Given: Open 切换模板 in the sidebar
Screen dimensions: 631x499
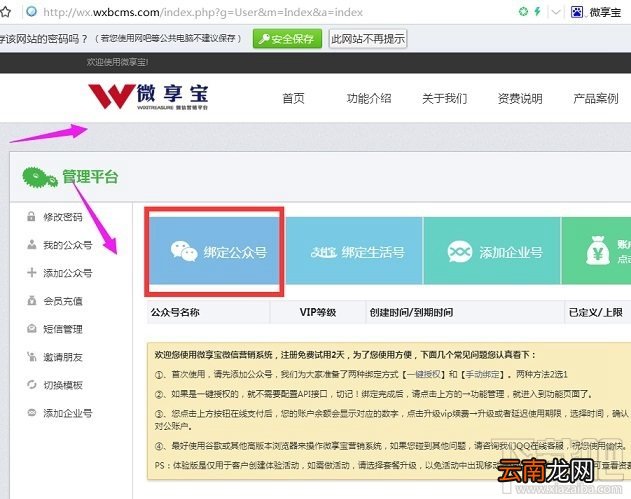Looking at the screenshot, I should click(63, 385).
